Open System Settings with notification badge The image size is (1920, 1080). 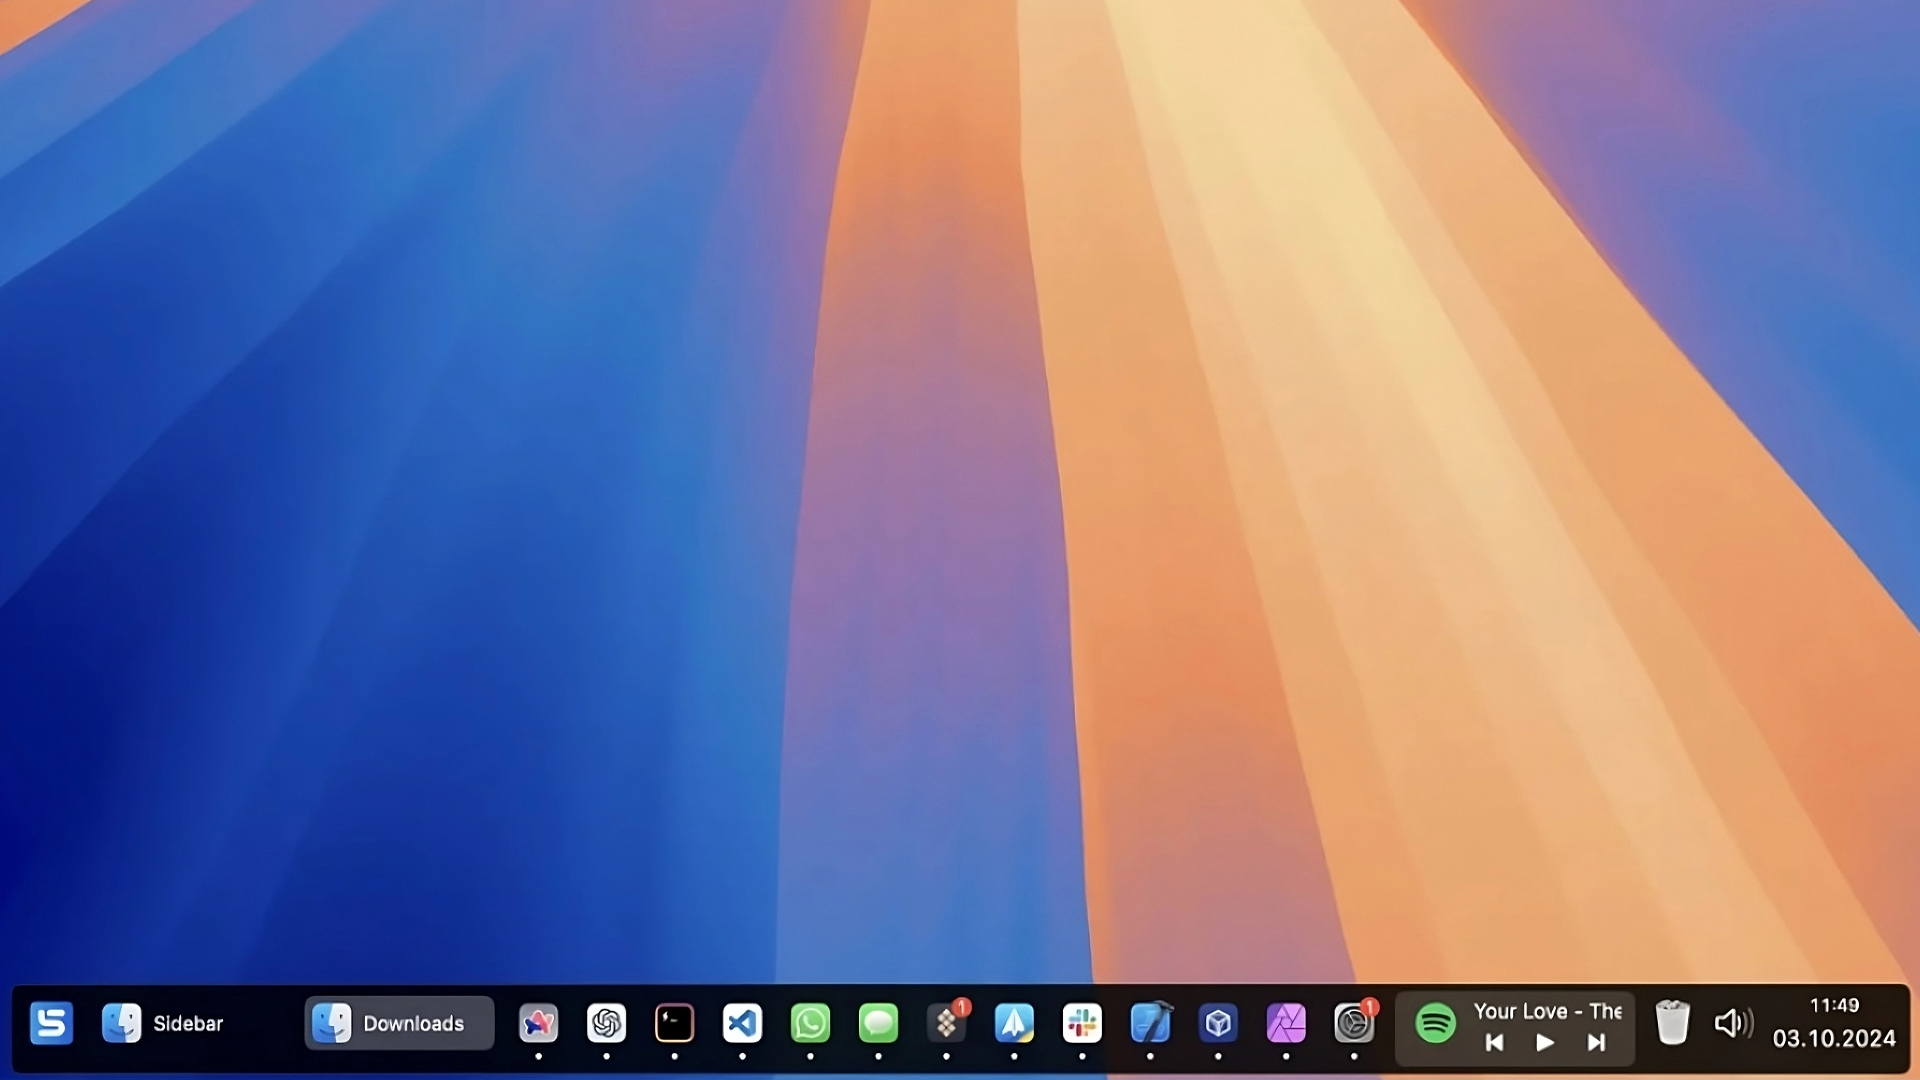click(1354, 1023)
